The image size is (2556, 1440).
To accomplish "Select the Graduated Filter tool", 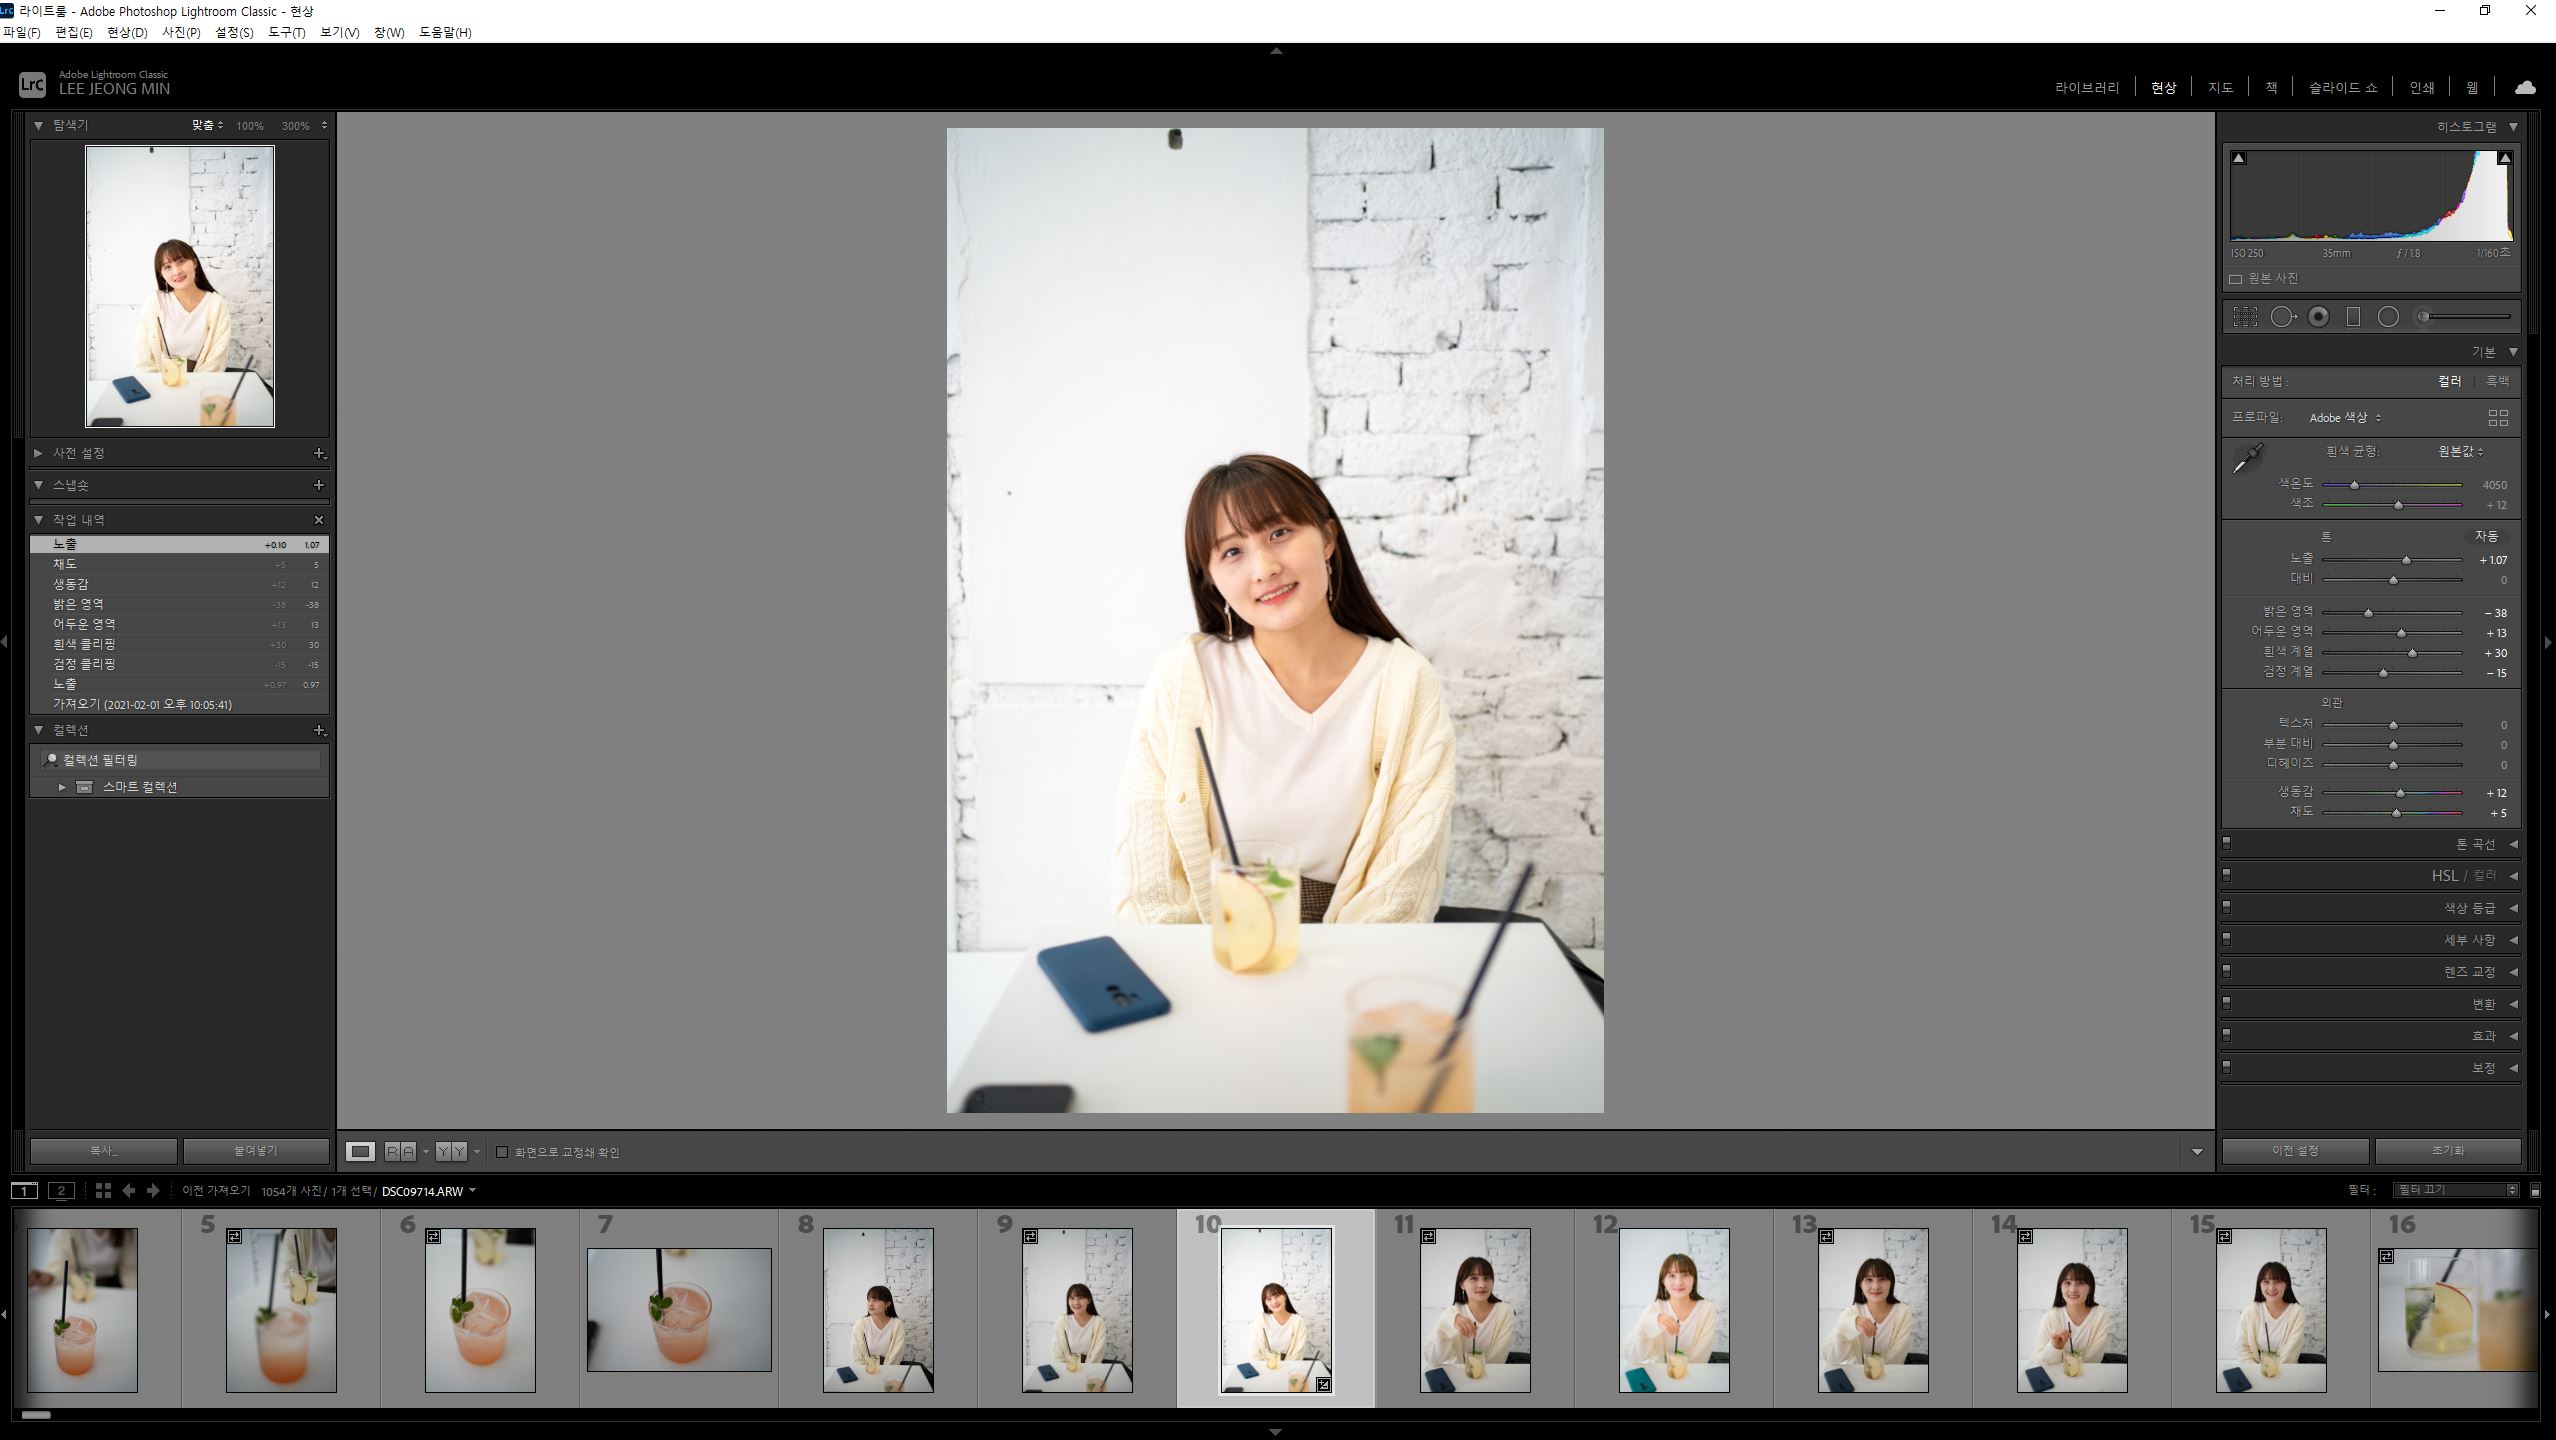I will point(2353,317).
